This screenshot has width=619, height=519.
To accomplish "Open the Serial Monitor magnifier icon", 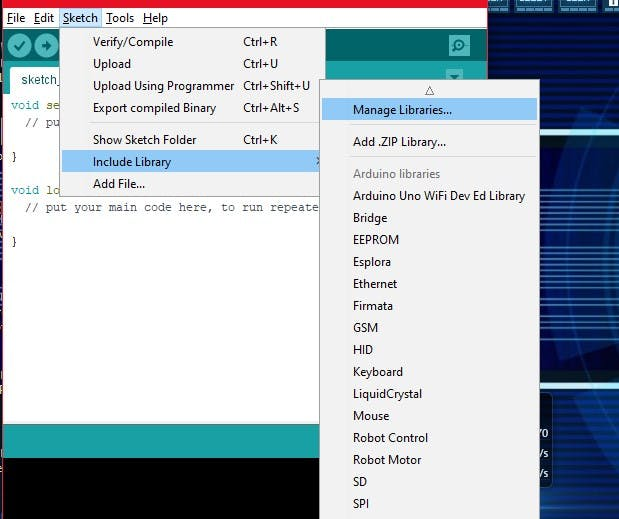I will tap(459, 45).
